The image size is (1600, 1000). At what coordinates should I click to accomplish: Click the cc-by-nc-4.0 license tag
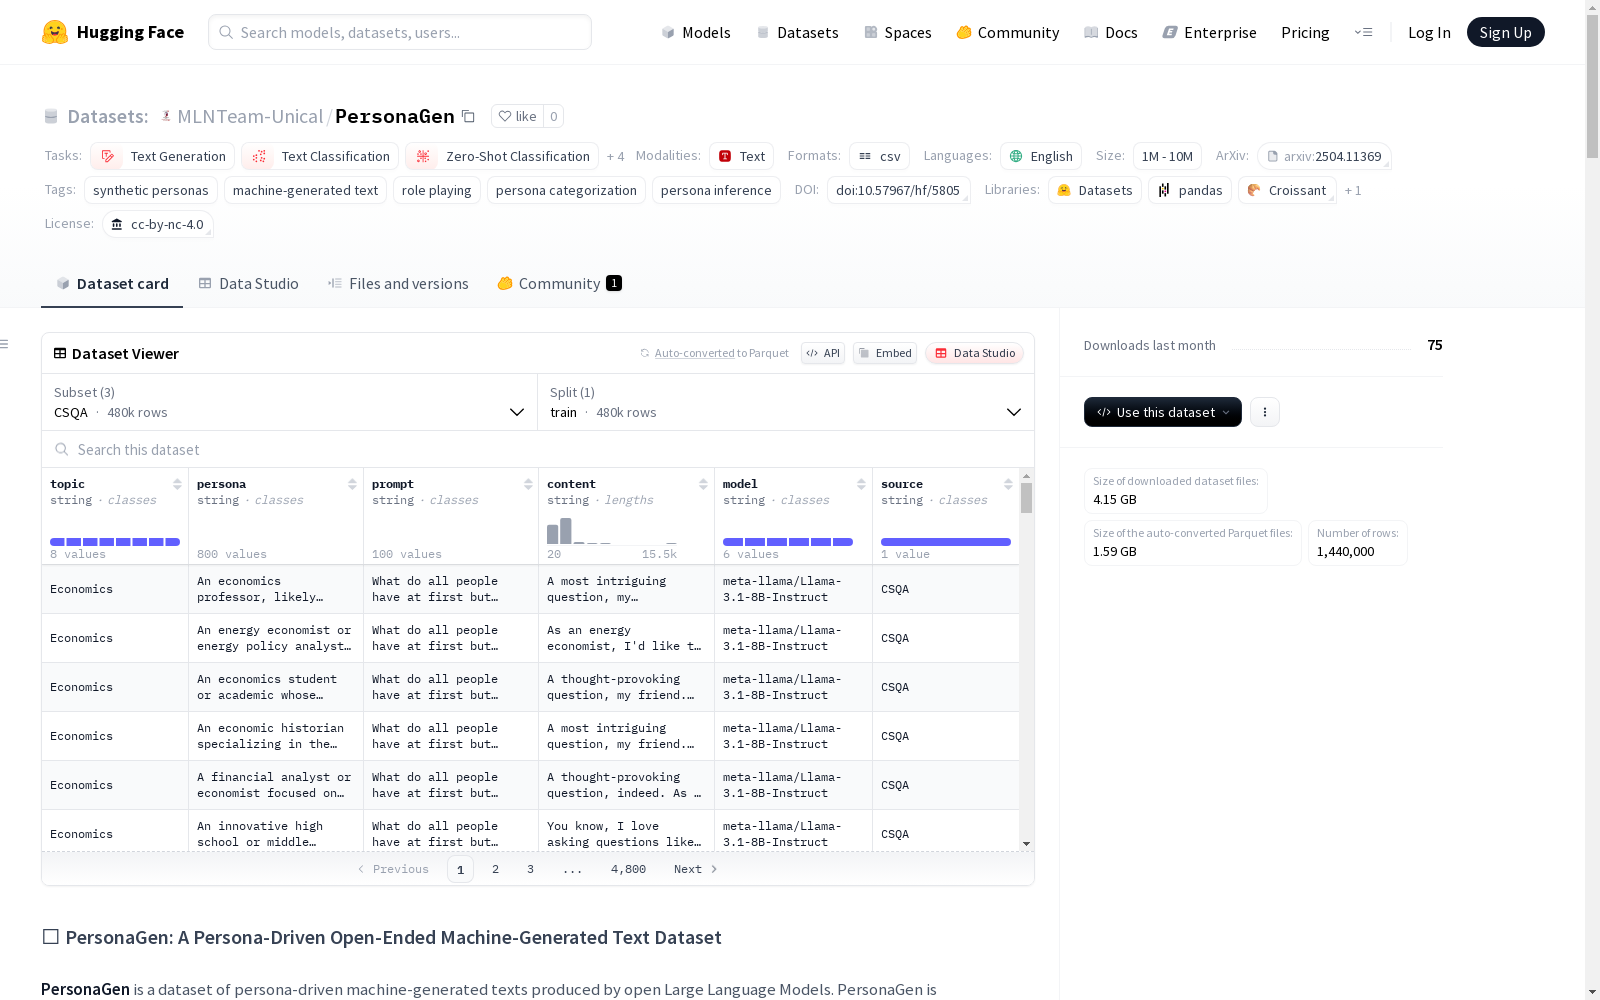(x=158, y=224)
